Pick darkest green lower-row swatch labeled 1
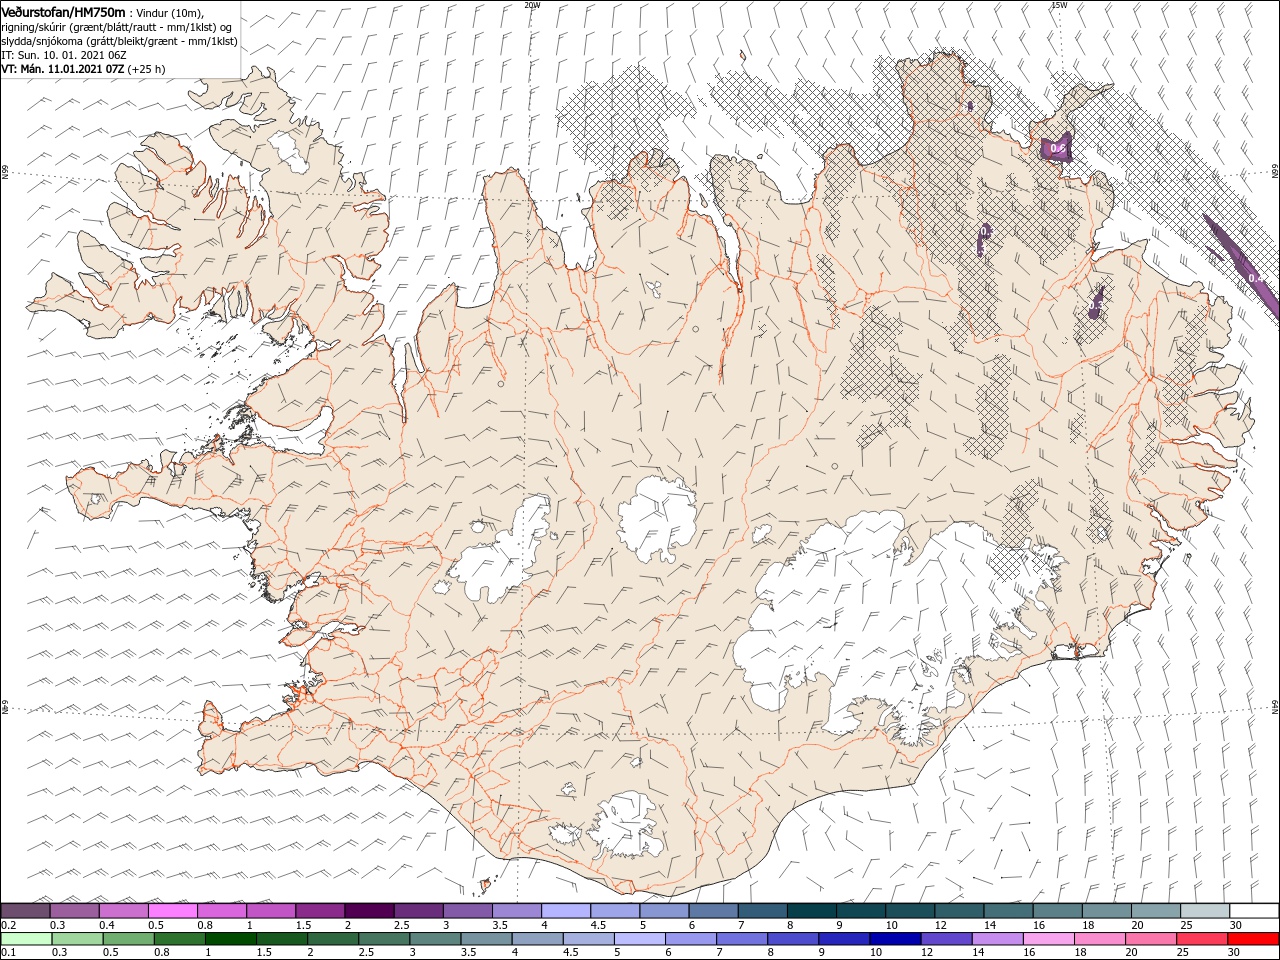 (230, 939)
